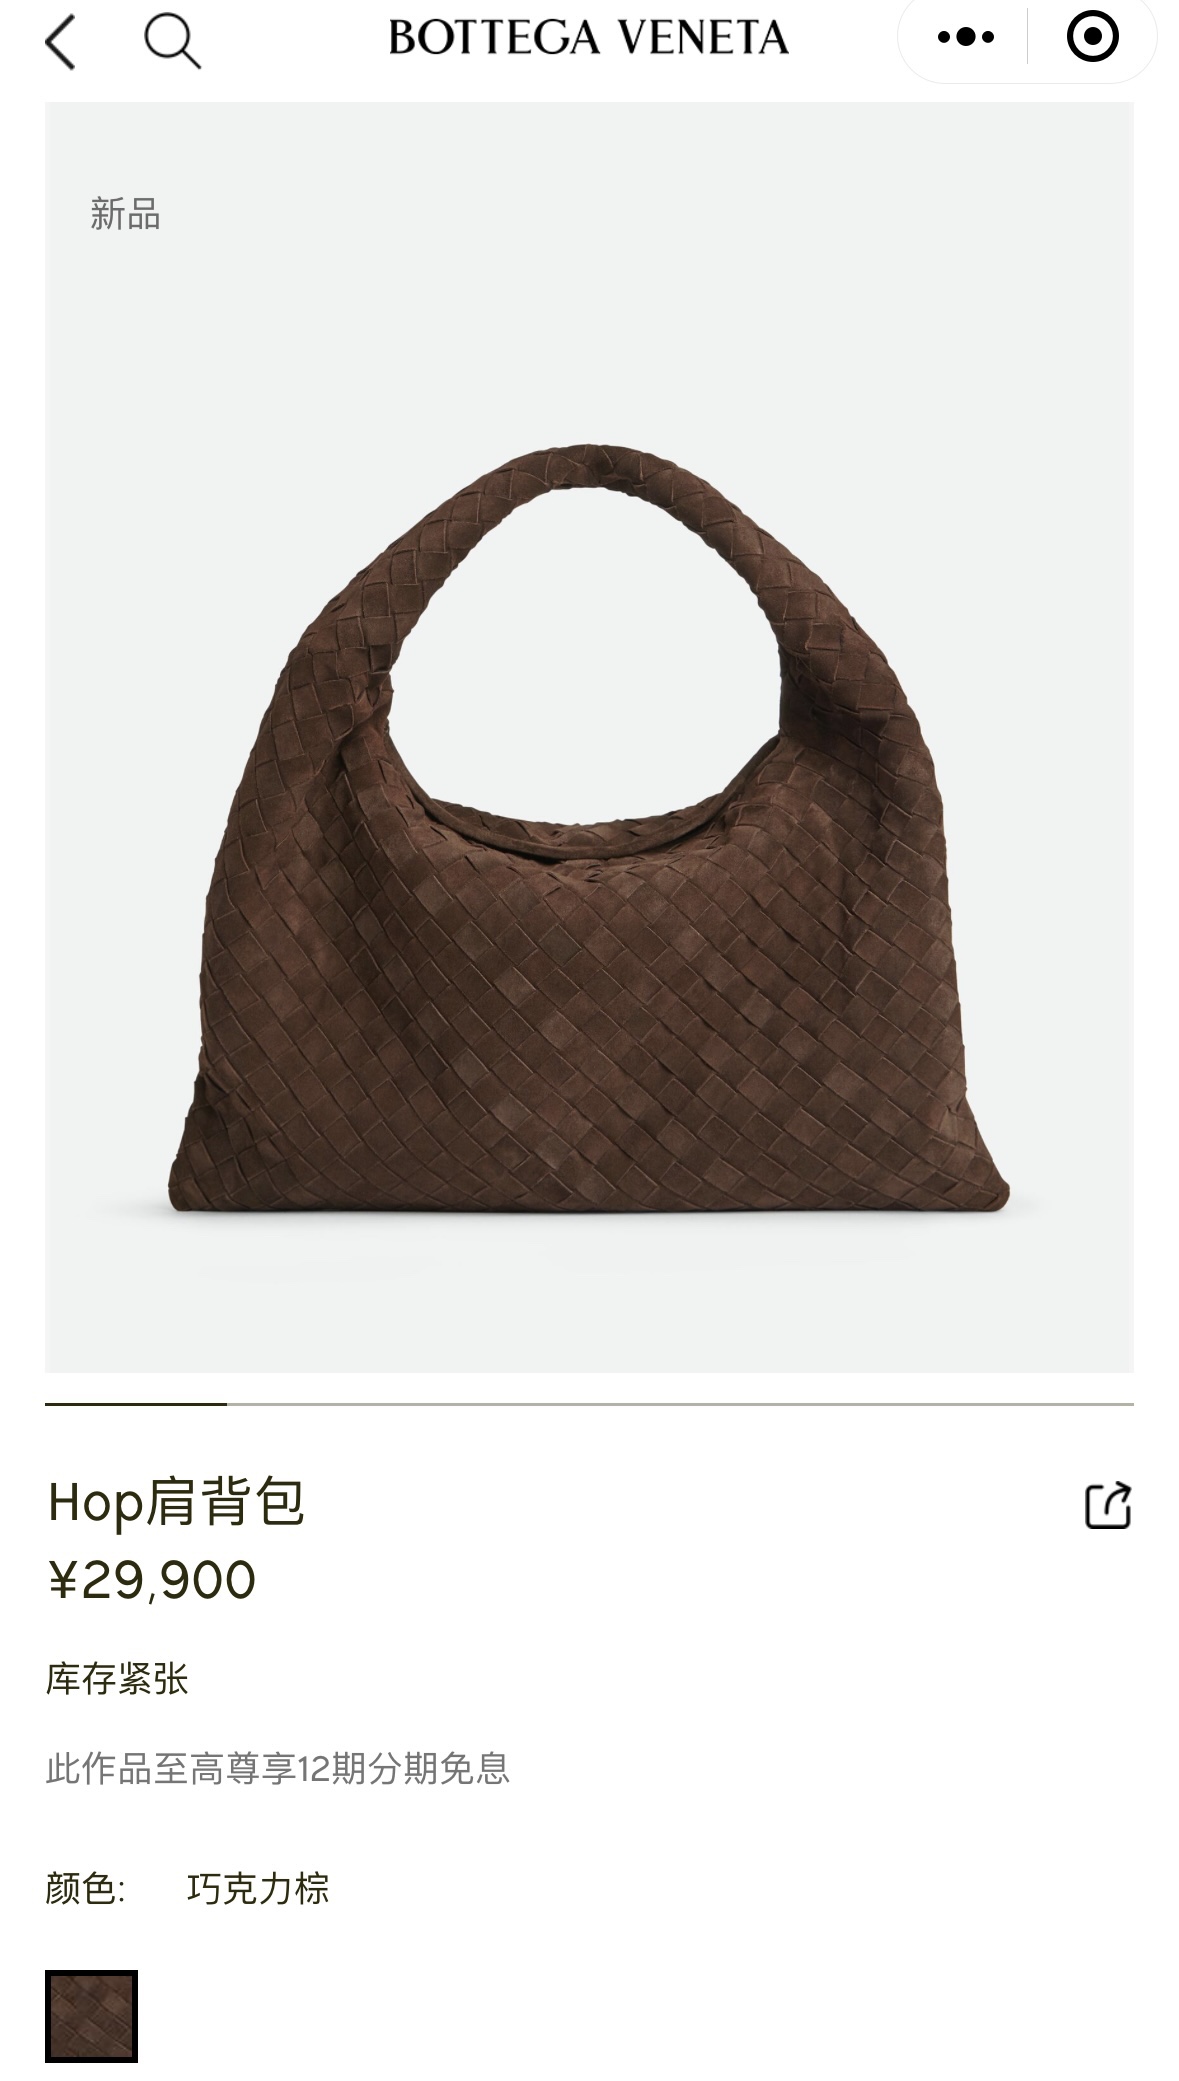Select the chocolate brown color swatch
Viewport: 1179px width, 2081px height.
pyautogui.click(x=91, y=2016)
